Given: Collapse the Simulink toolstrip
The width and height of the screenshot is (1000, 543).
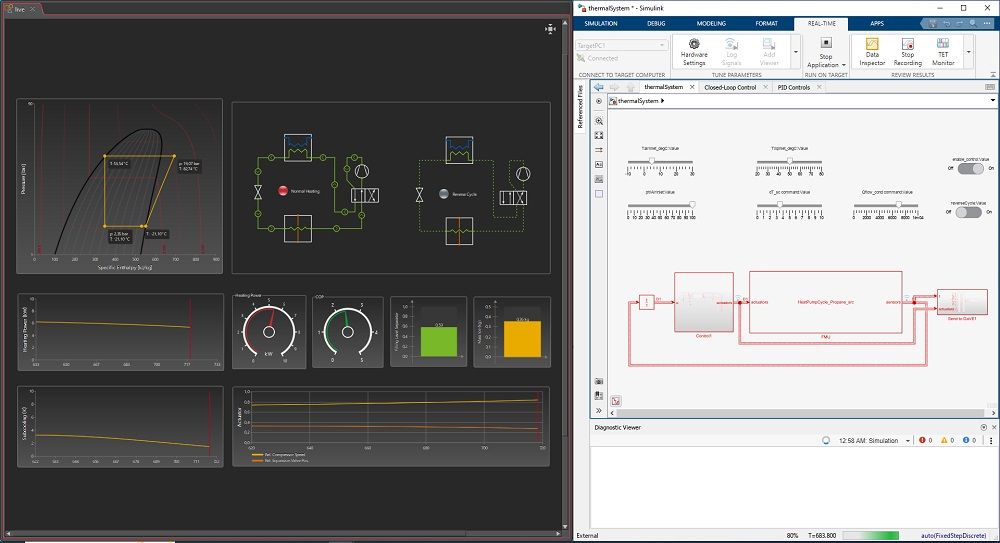Looking at the screenshot, I should pos(993,74).
